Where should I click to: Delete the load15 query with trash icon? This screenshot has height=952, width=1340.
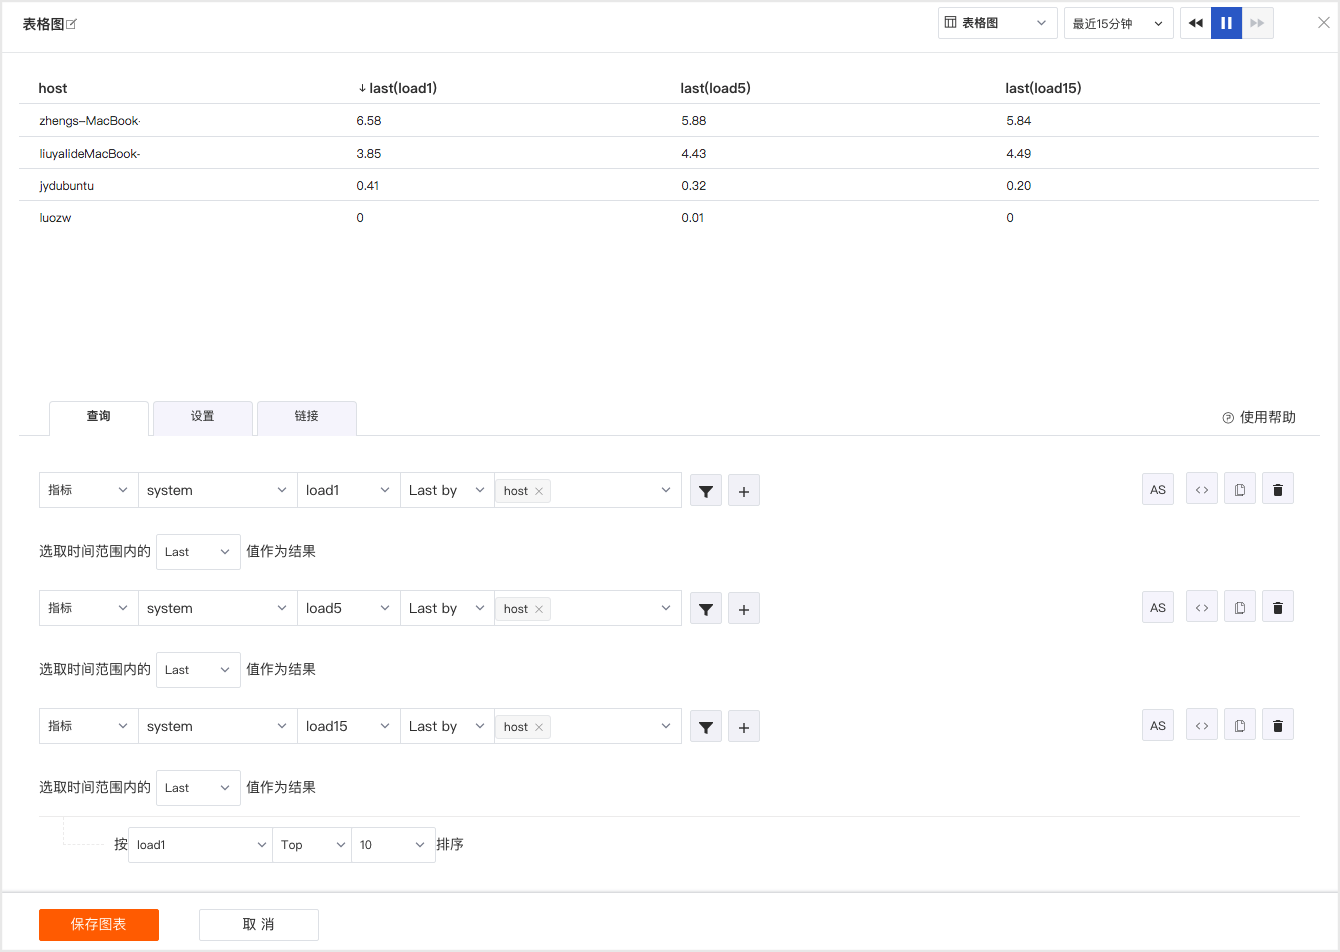tap(1278, 725)
